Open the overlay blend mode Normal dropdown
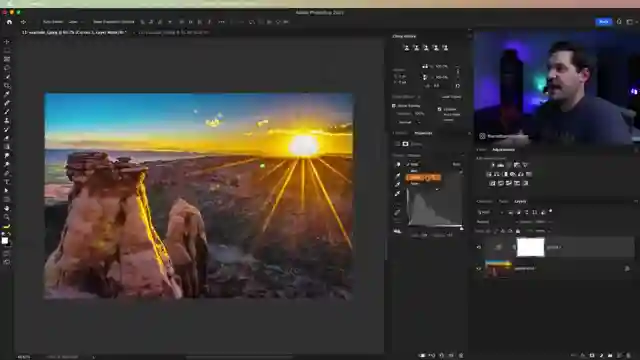Image resolution: width=640 pixels, height=360 pixels. pyautogui.click(x=409, y=122)
